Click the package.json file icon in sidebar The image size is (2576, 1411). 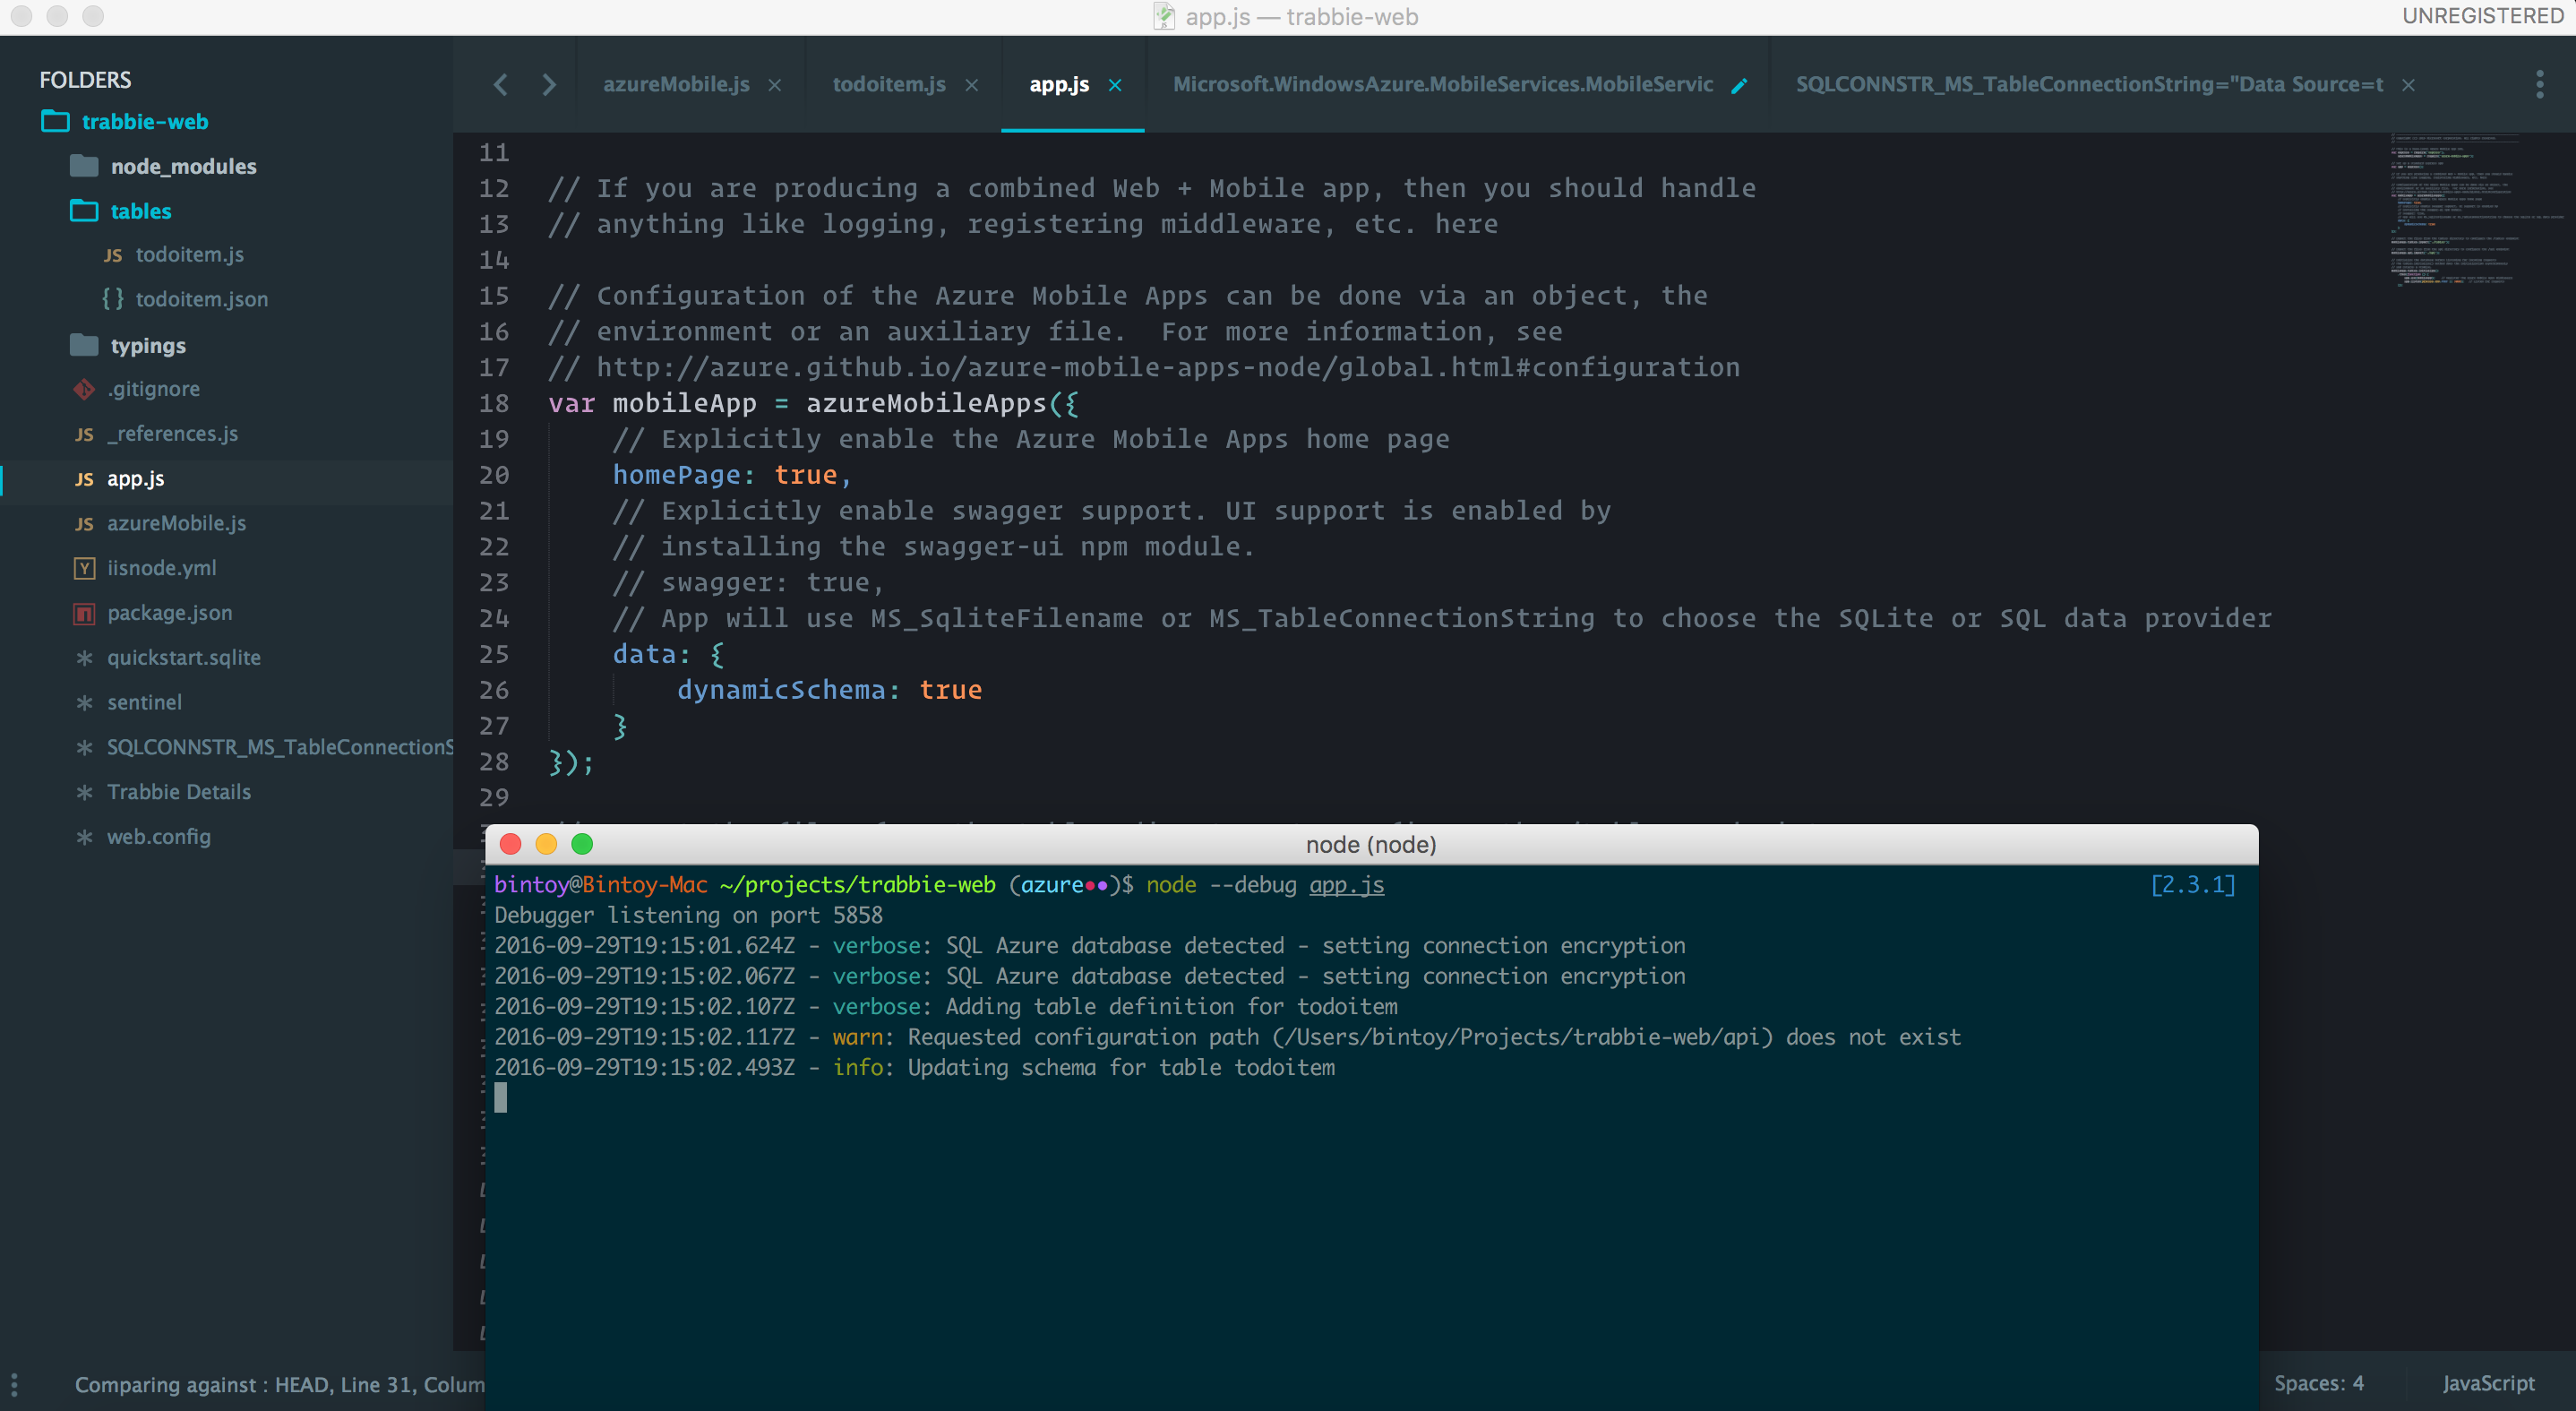84,613
